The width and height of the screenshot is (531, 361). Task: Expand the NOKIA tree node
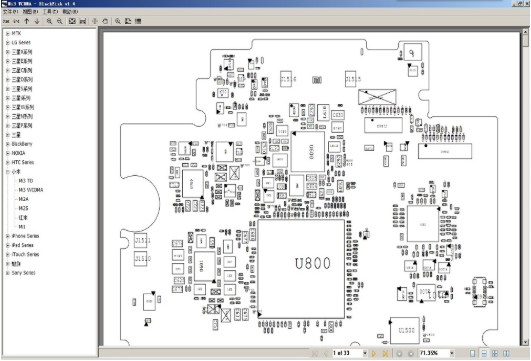[7, 153]
